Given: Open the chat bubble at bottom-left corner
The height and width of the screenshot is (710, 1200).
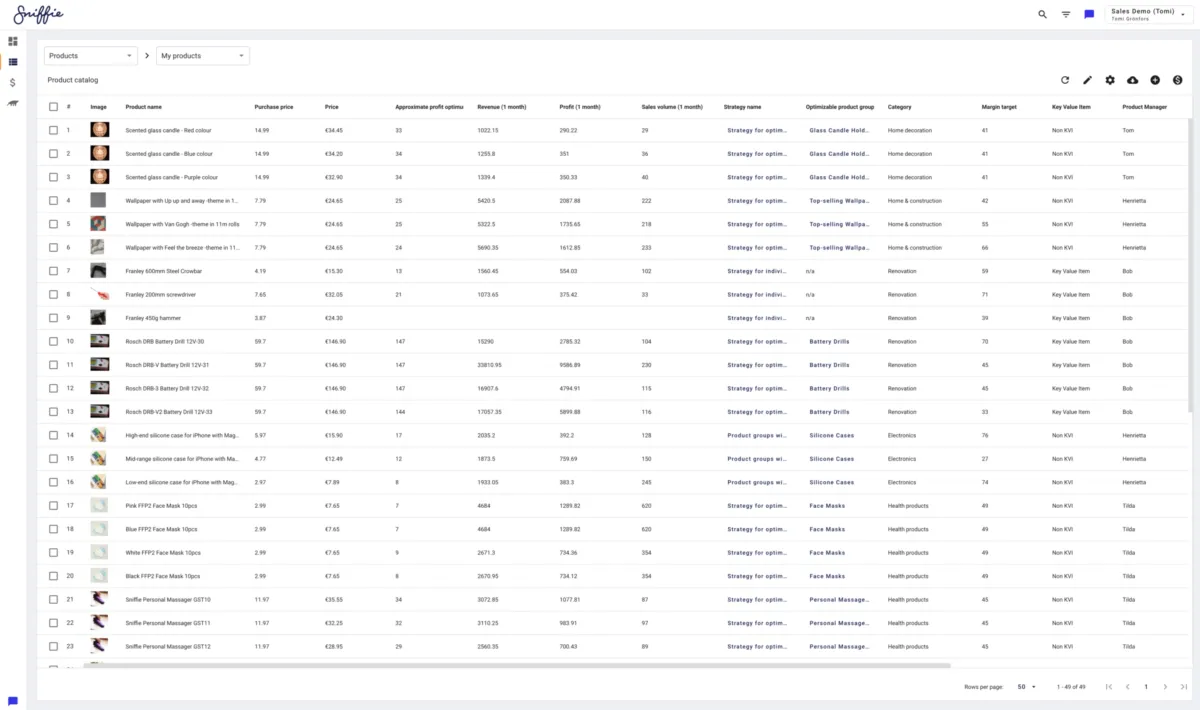Looking at the screenshot, I should pyautogui.click(x=13, y=701).
